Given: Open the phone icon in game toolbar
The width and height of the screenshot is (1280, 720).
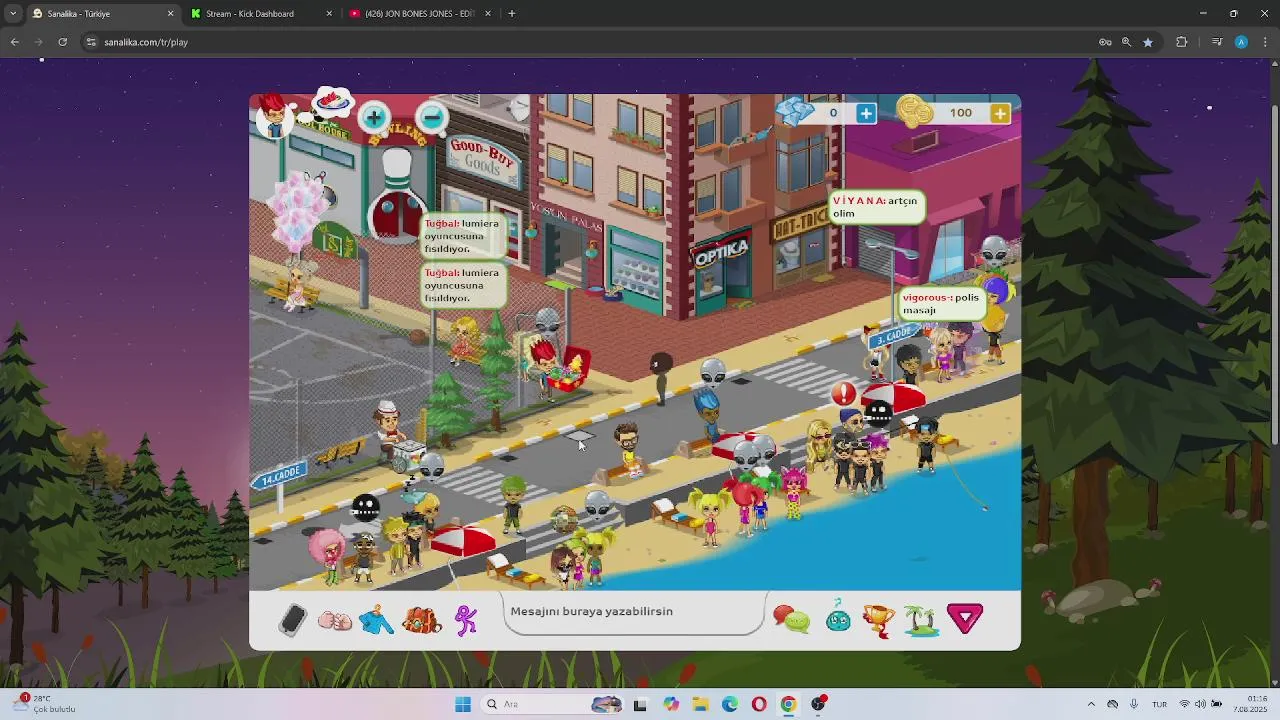Looking at the screenshot, I should (293, 620).
